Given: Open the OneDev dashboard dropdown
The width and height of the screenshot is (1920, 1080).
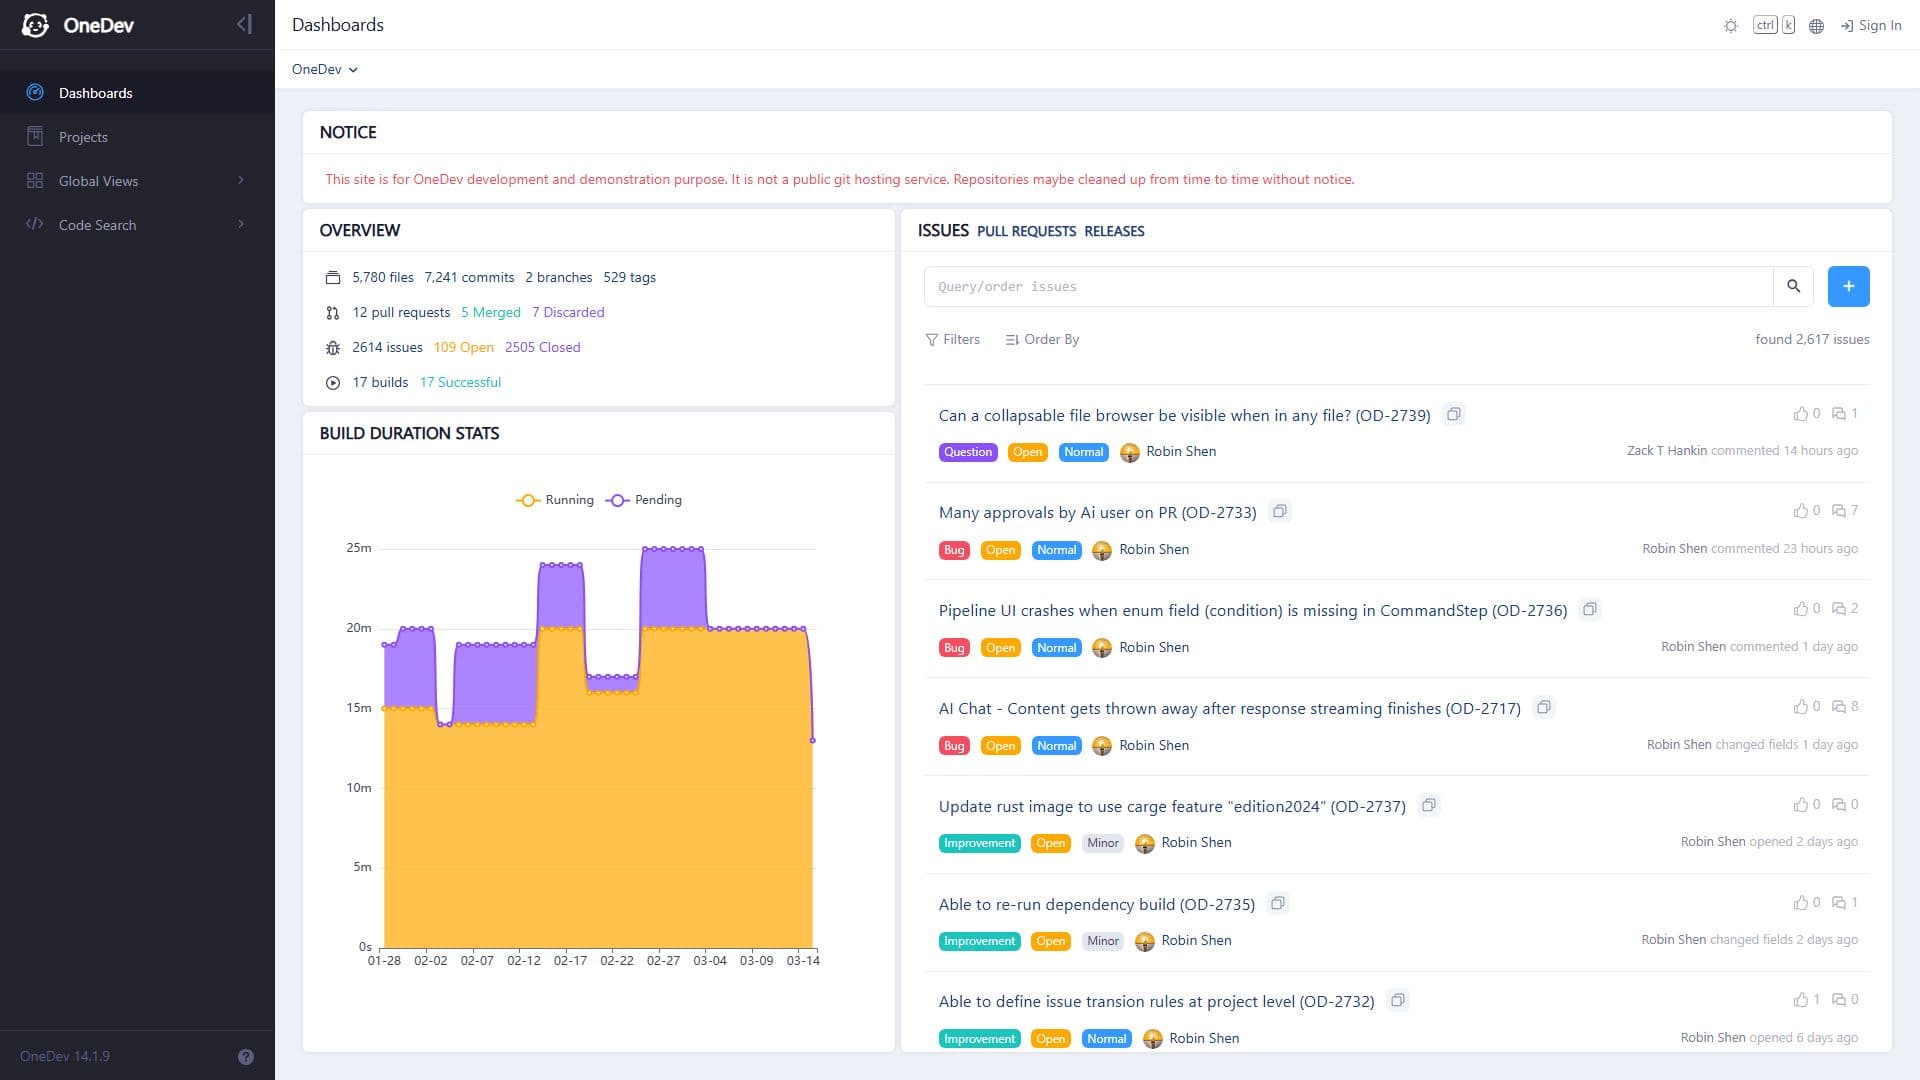Looking at the screenshot, I should pyautogui.click(x=325, y=69).
